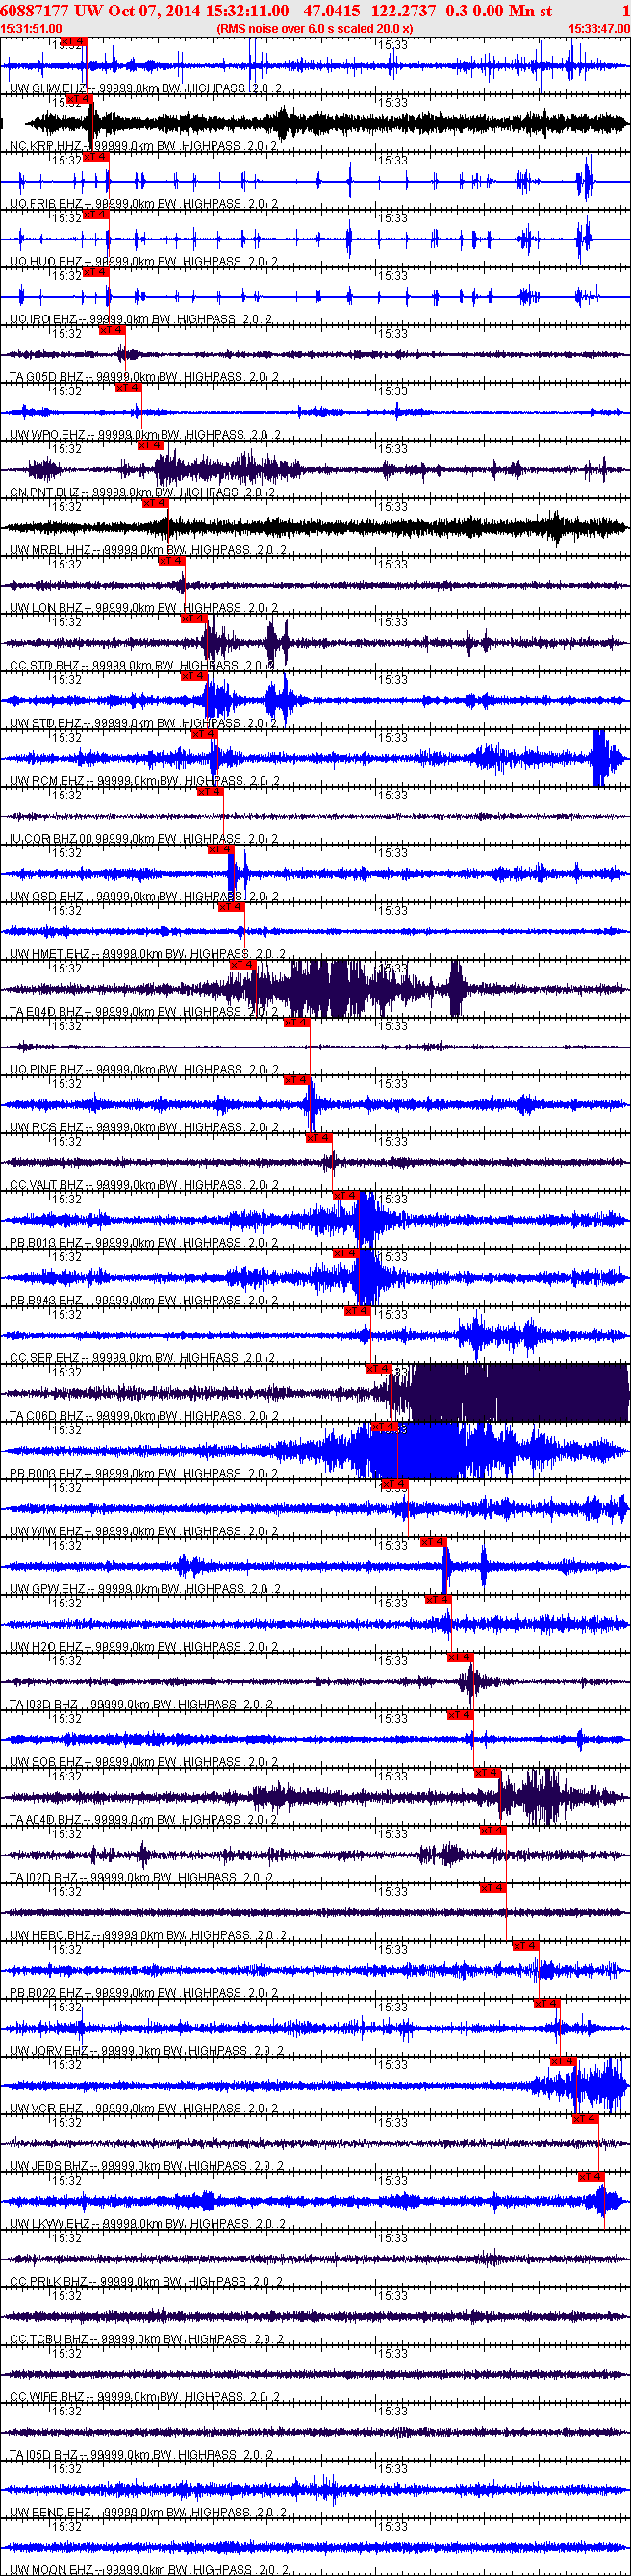Select the pick marker on TA E04D waveform
Image resolution: width=631 pixels, height=2576 pixels.
tap(242, 964)
